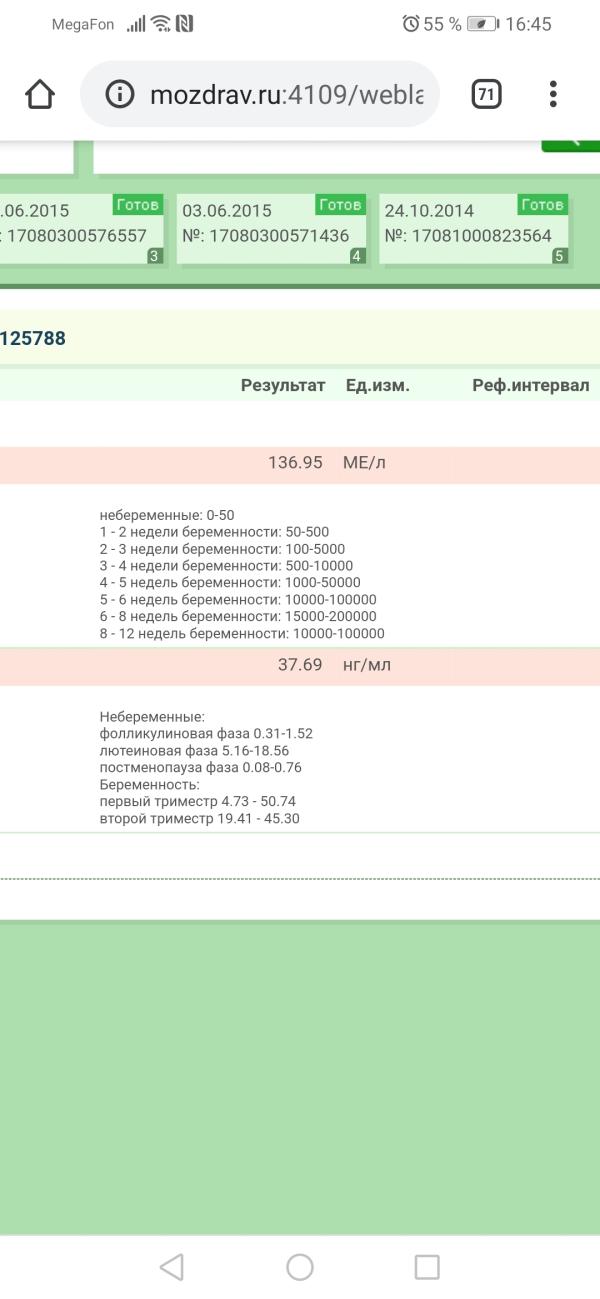
Task: Tap line небеременные: 0-50
Action: coord(167,515)
